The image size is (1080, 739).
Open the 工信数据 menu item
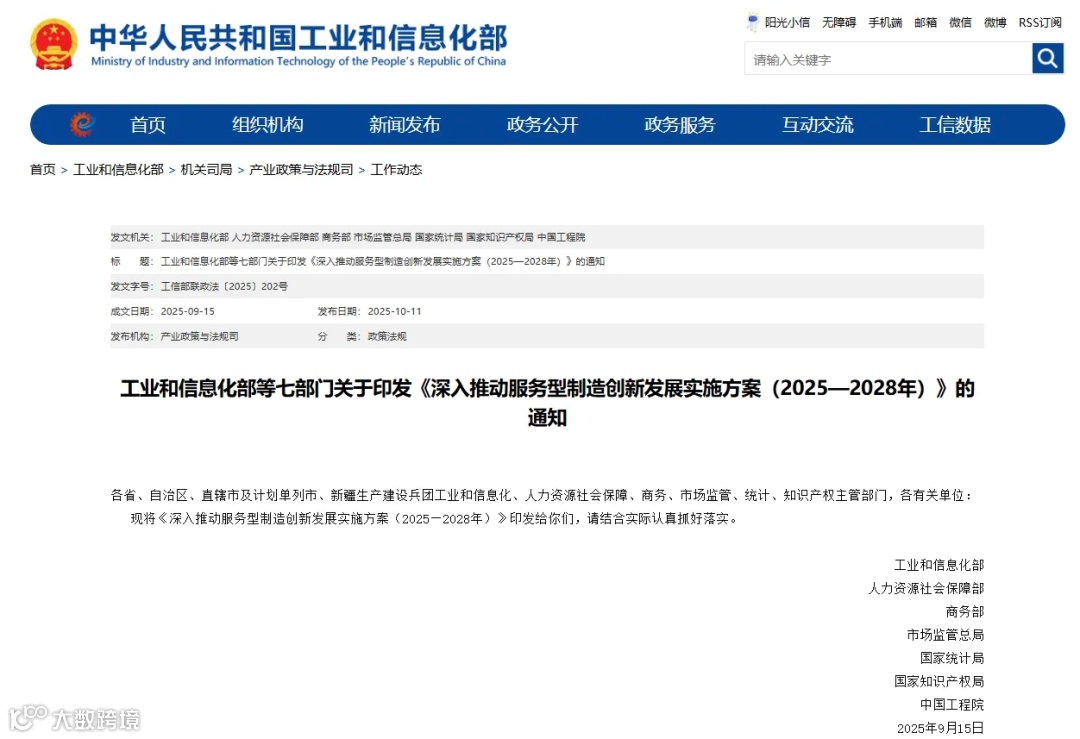(955, 125)
